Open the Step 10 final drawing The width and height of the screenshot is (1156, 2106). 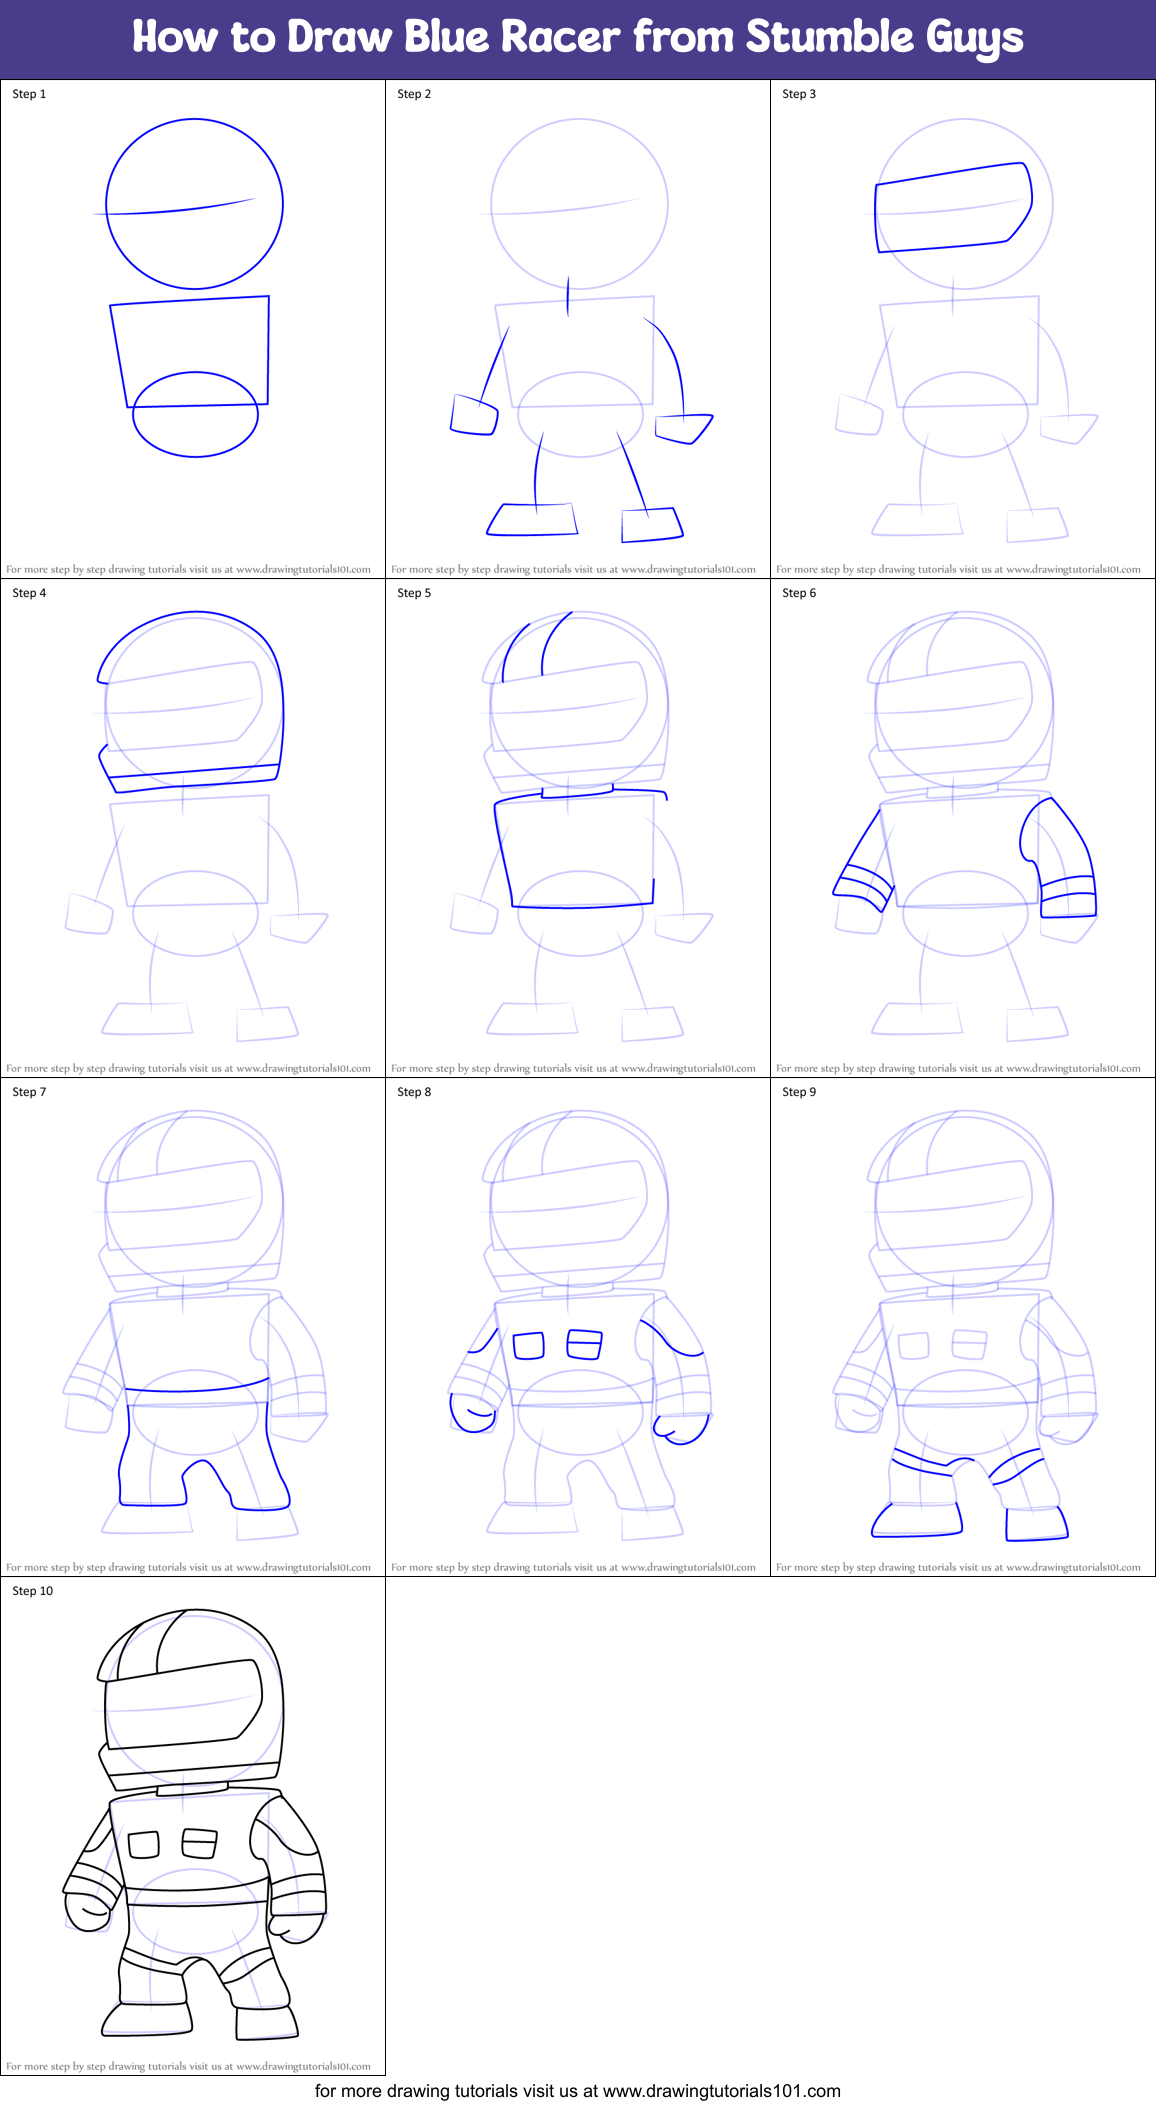[193, 1826]
